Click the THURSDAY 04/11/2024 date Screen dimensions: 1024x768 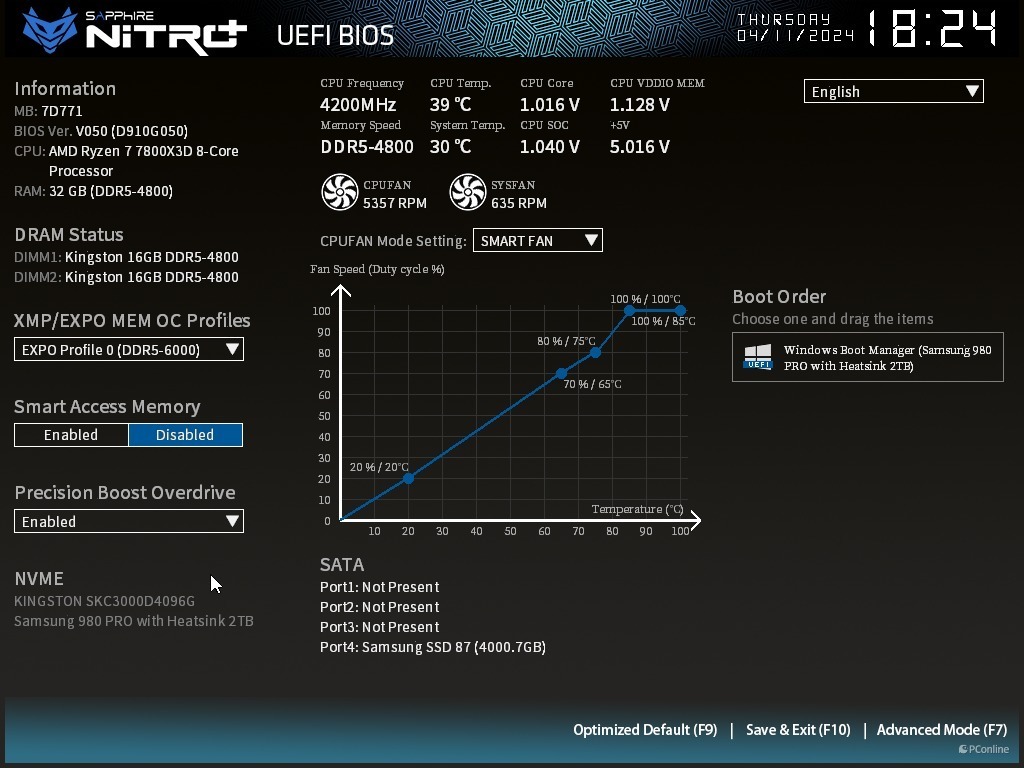point(795,27)
